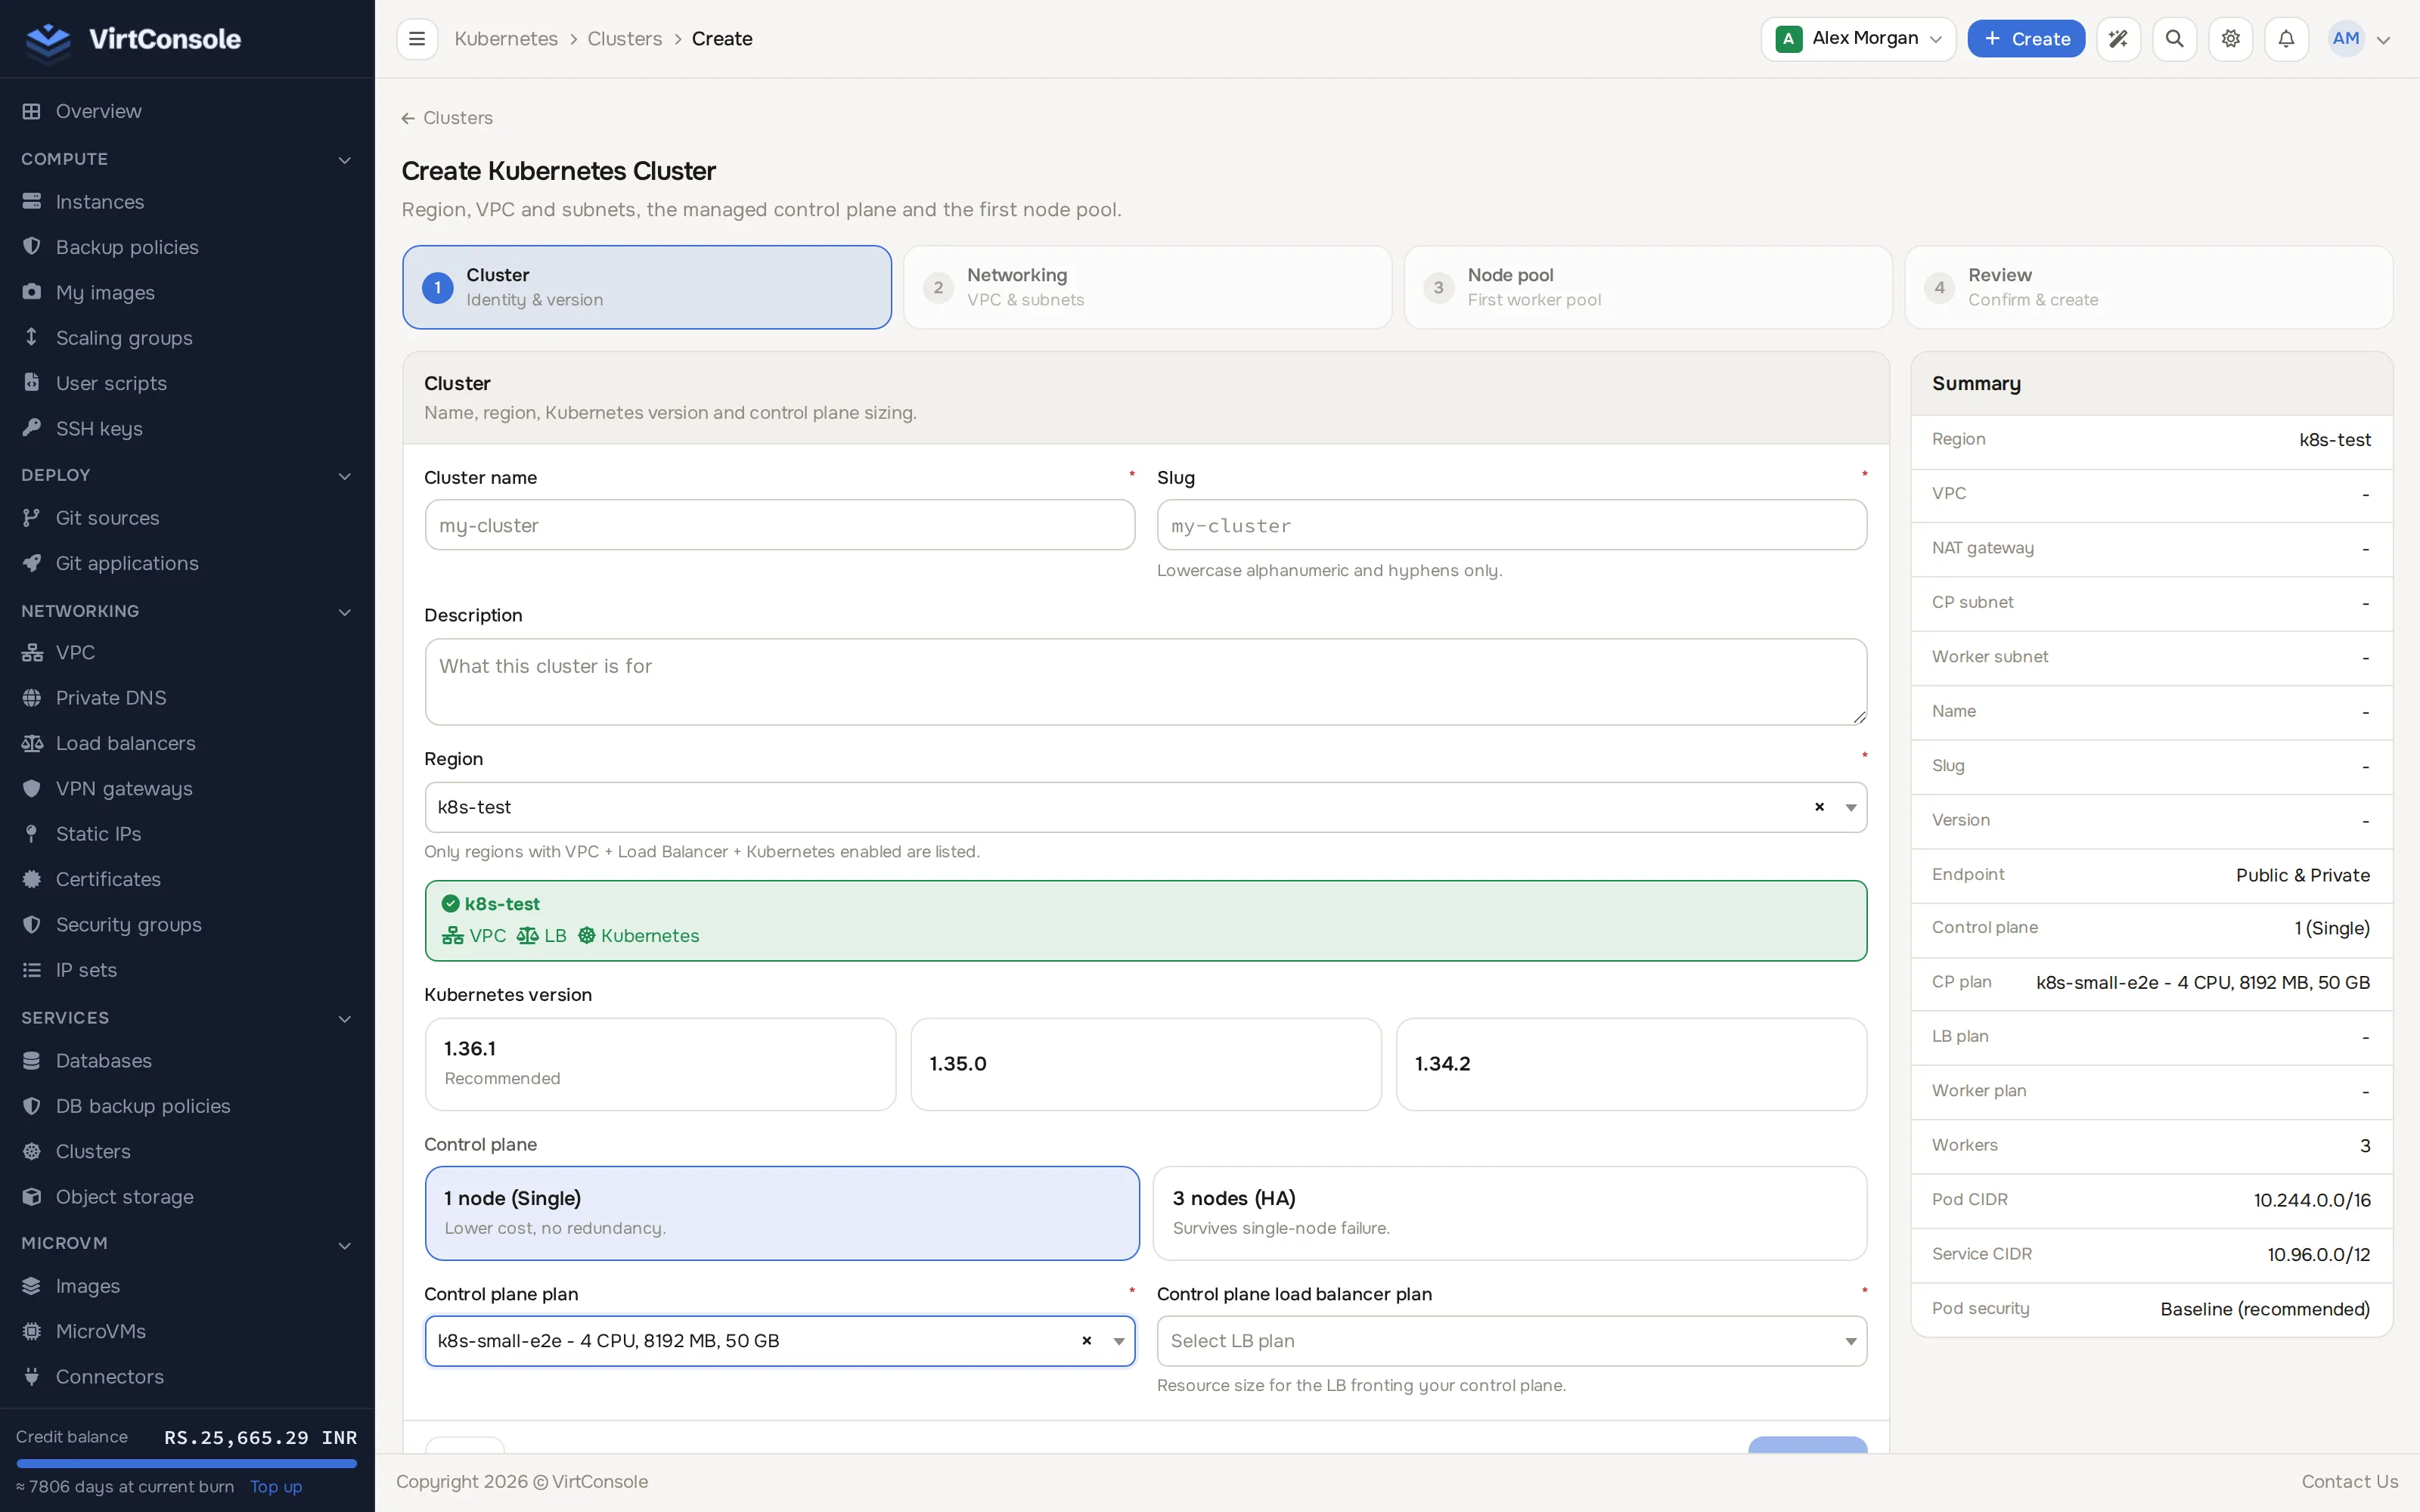The width and height of the screenshot is (2420, 1512).
Task: Open Select LB plan dropdown
Action: click(x=1511, y=1341)
